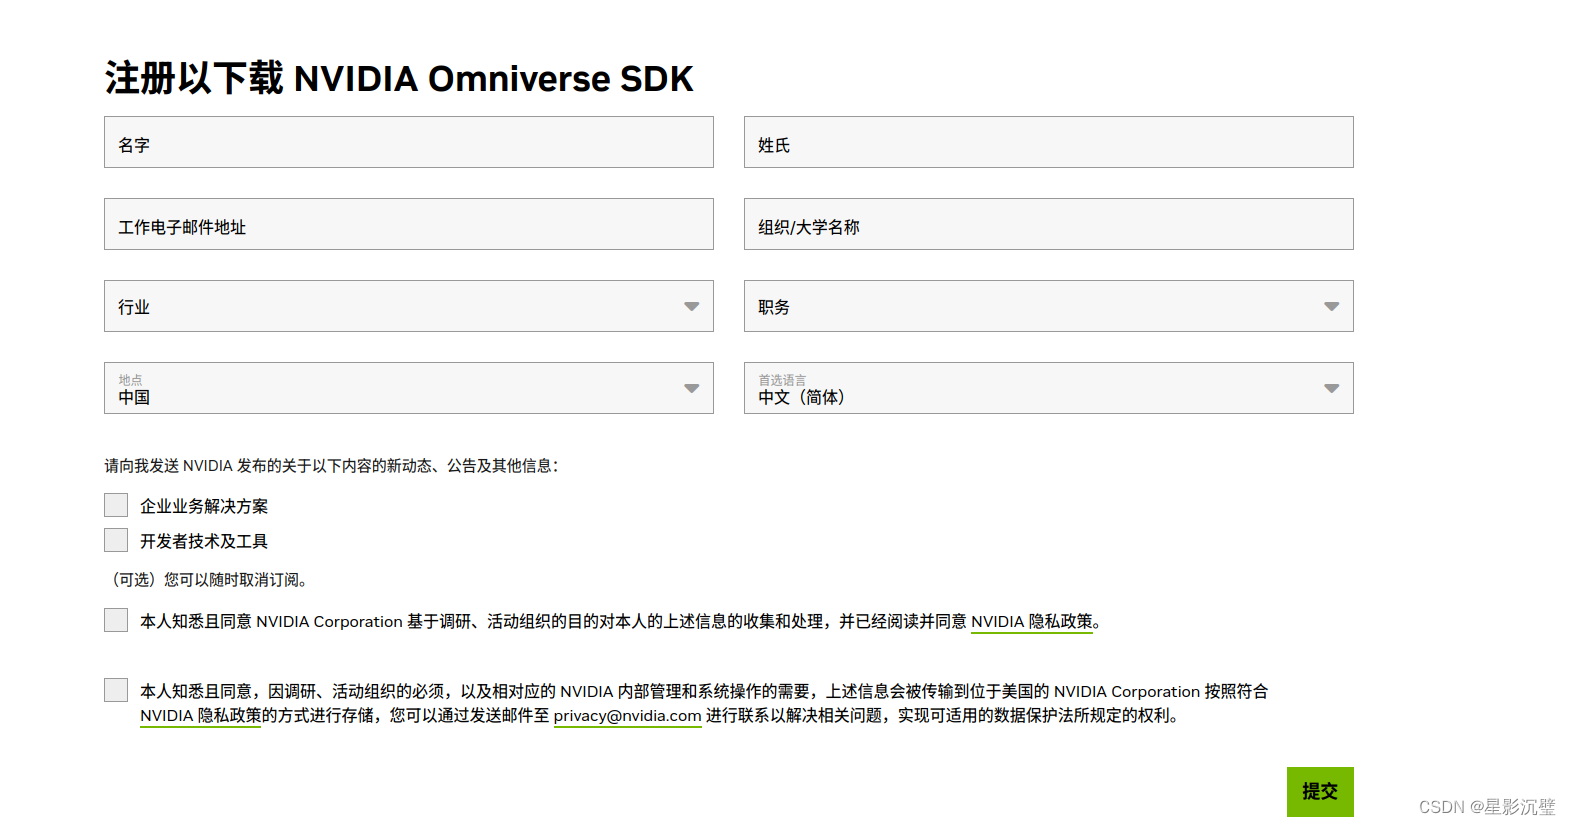Click the green 提交 submit button
The height and width of the screenshot is (825, 1571).
point(1320,792)
